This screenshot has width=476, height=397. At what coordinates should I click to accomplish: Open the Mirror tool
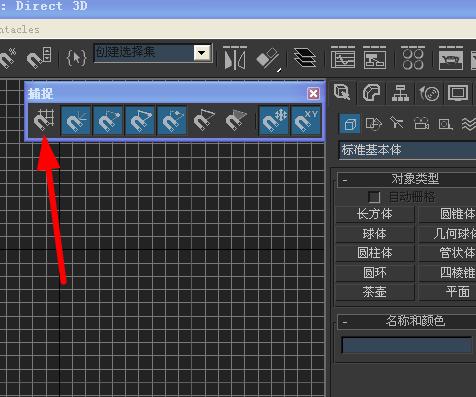(235, 59)
